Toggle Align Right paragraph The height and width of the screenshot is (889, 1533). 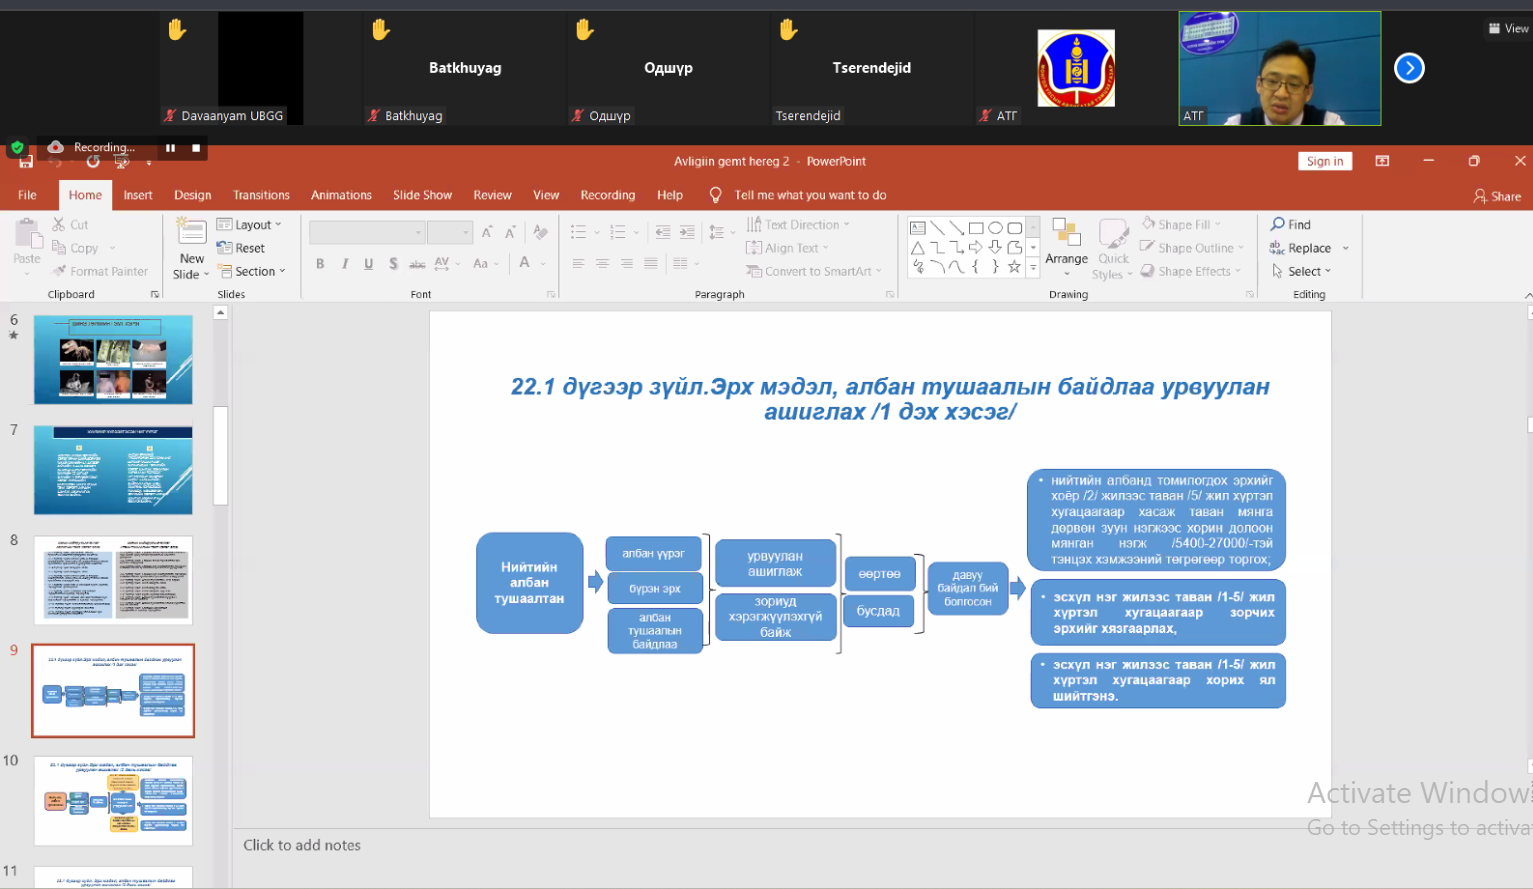coord(627,264)
